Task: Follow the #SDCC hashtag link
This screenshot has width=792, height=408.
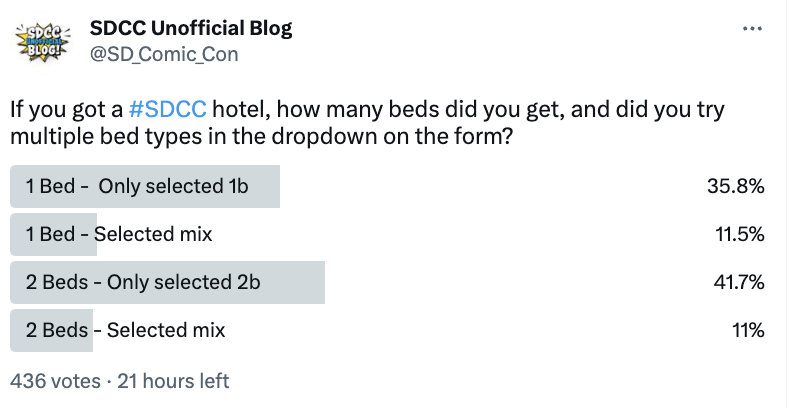Action: click(x=168, y=109)
